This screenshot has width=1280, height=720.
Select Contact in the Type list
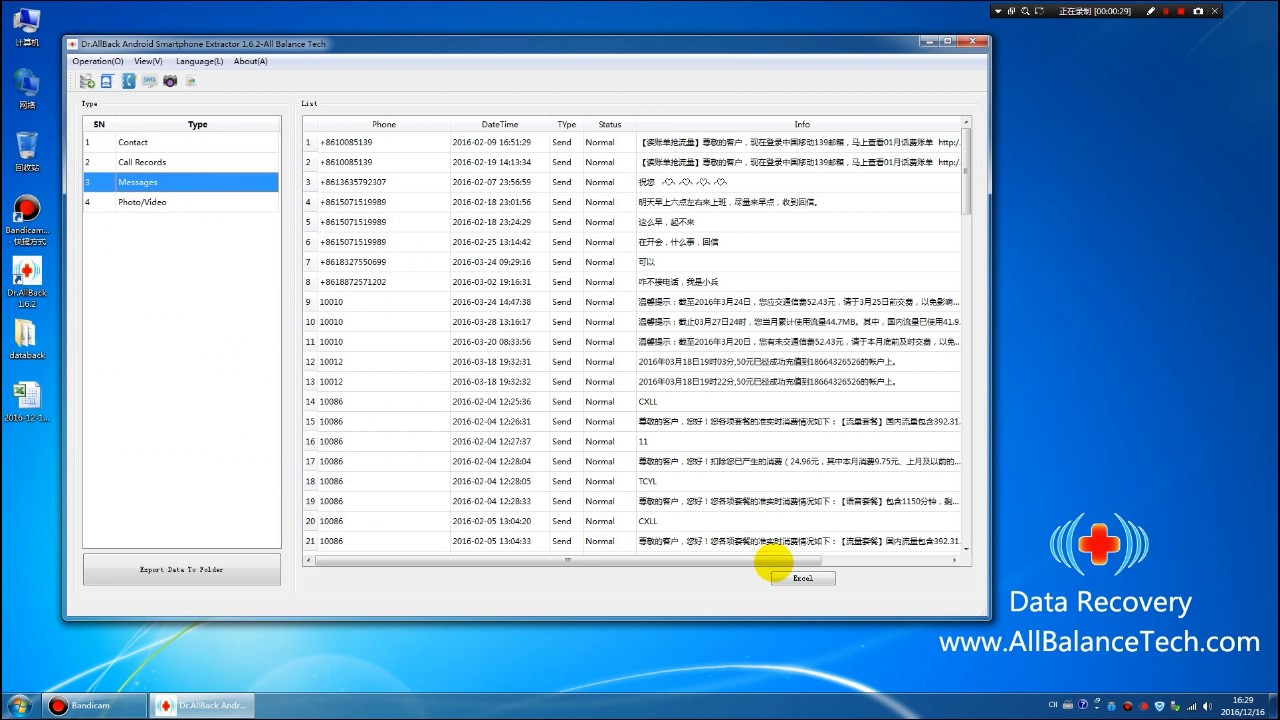[181, 142]
